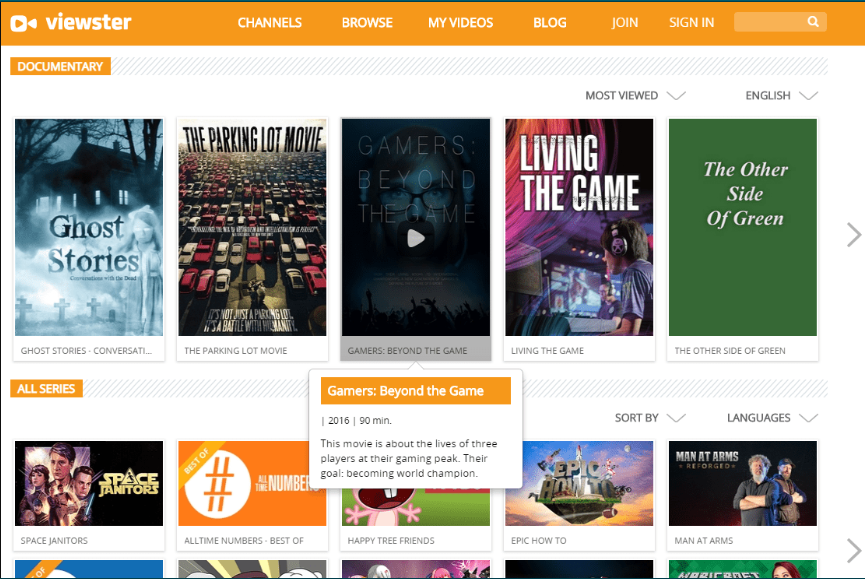Click Sign In
This screenshot has width=865, height=579.
coord(691,23)
